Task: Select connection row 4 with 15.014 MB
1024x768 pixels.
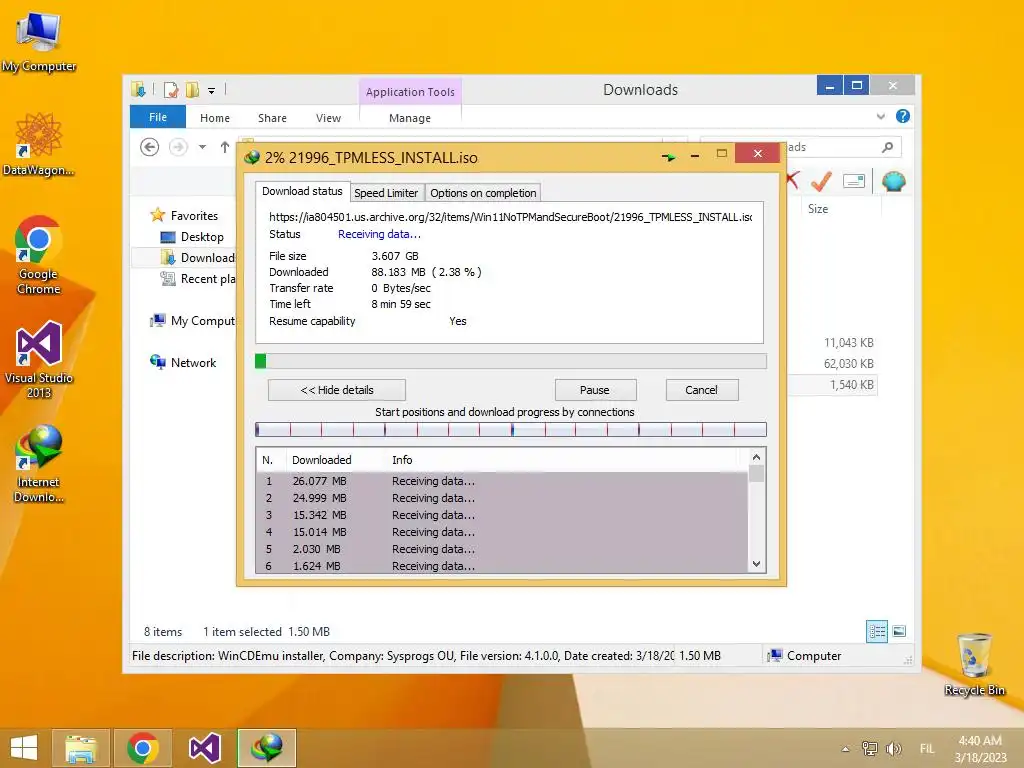Action: click(x=502, y=532)
